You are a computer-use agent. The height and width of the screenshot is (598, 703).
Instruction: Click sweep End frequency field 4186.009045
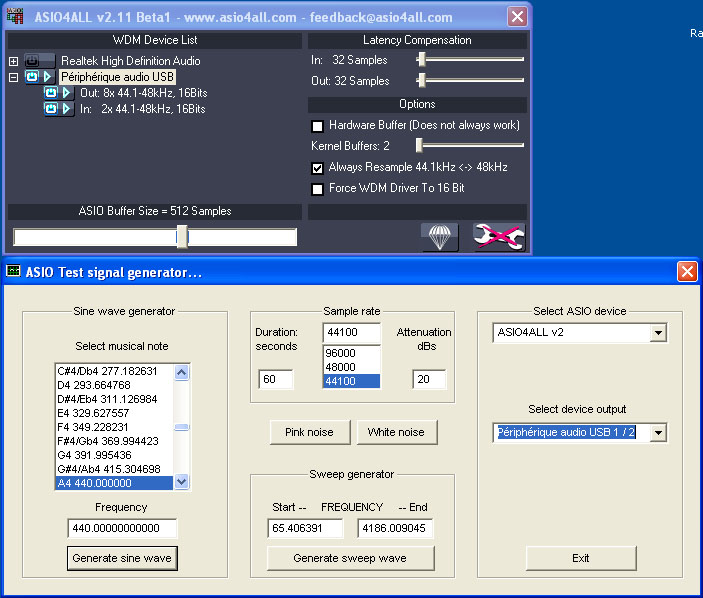pos(395,528)
